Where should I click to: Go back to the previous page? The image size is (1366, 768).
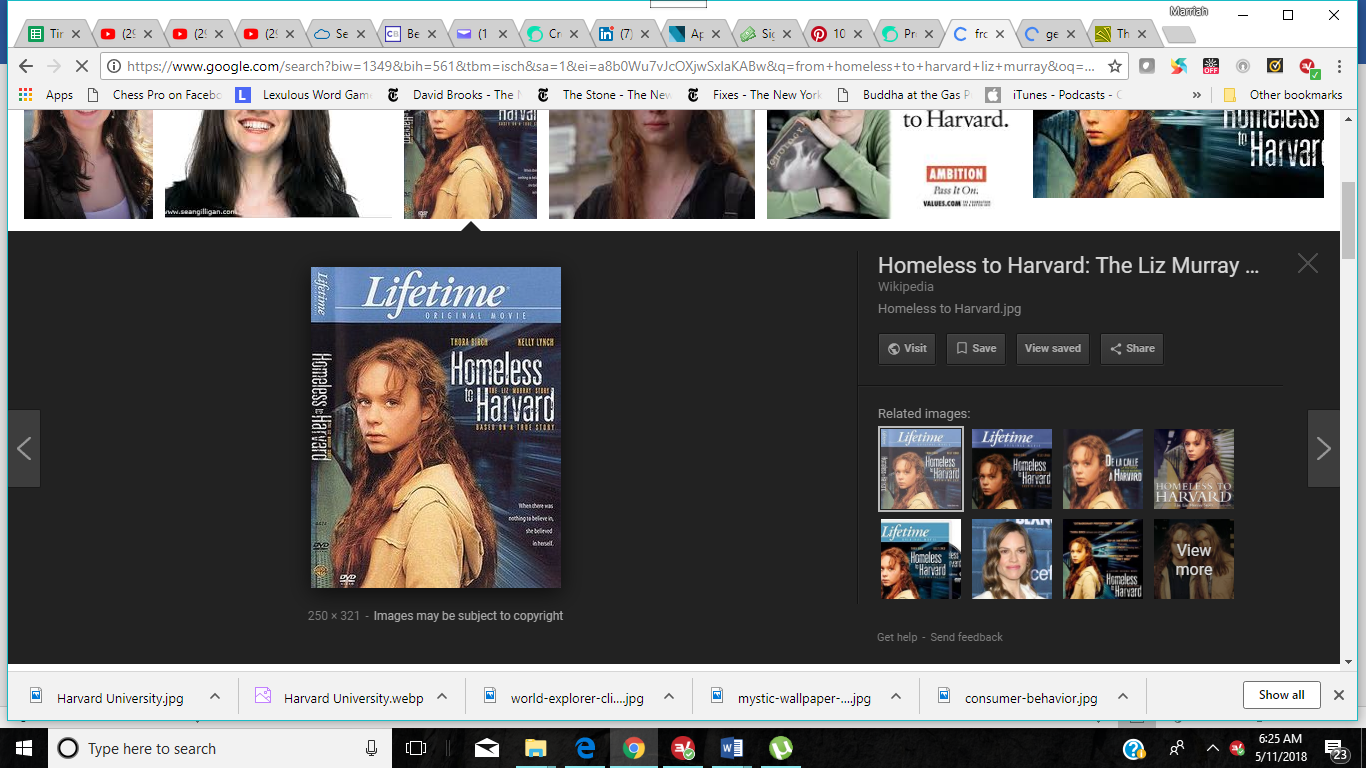[x=26, y=66]
